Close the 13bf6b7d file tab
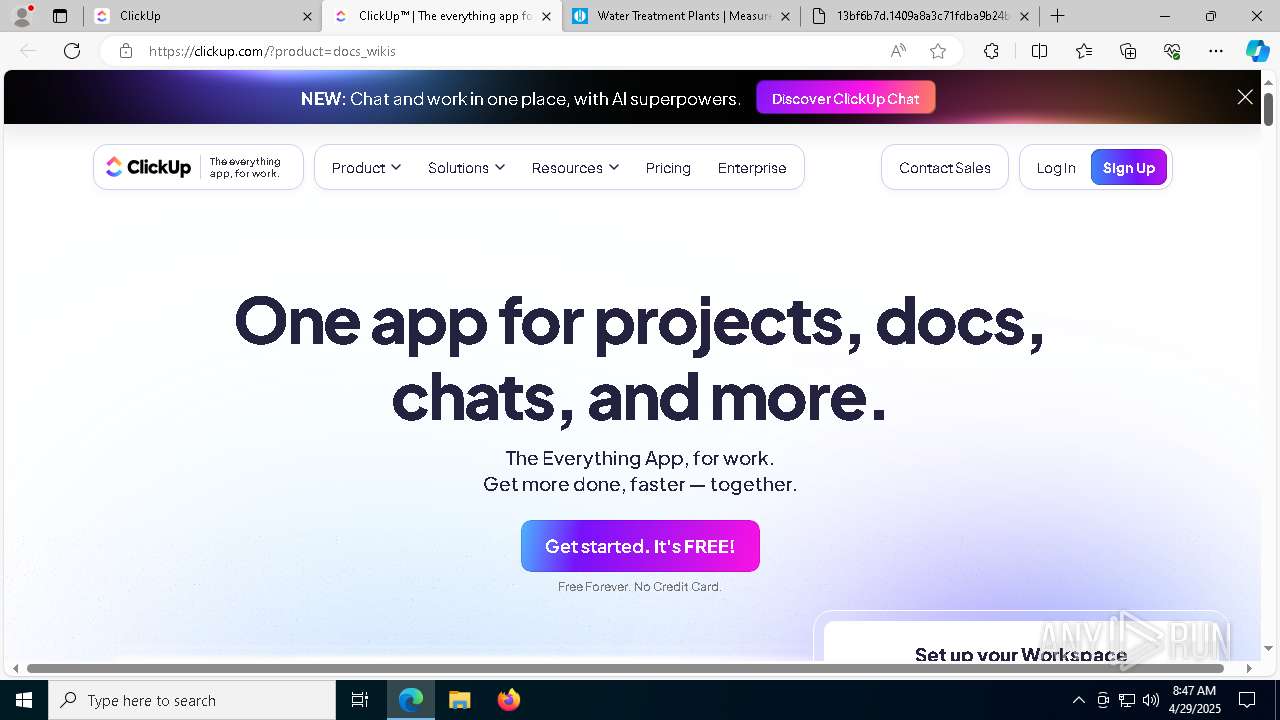Image resolution: width=1280 pixels, height=720 pixels. click(1024, 16)
